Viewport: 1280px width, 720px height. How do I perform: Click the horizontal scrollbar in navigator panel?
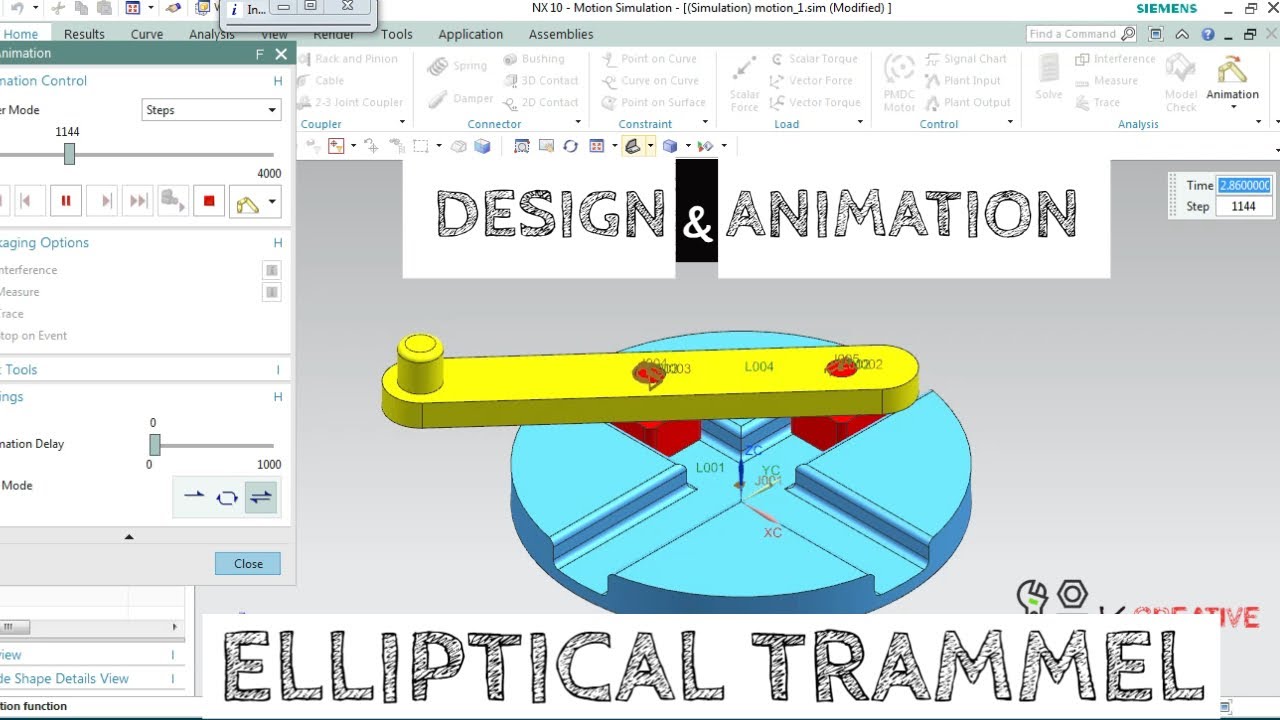tap(15, 628)
